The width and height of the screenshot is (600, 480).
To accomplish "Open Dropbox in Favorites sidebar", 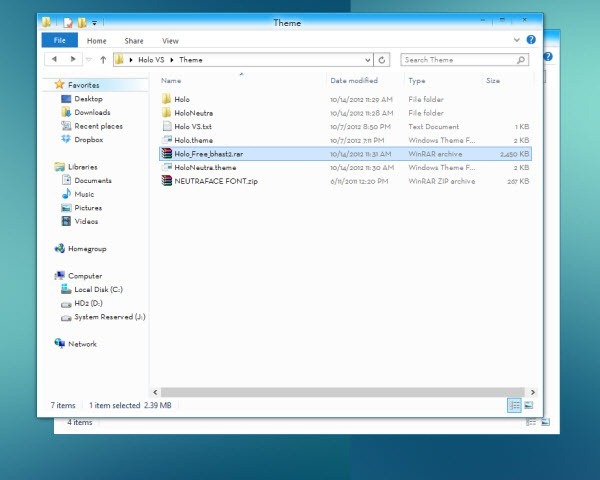I will pos(88,140).
